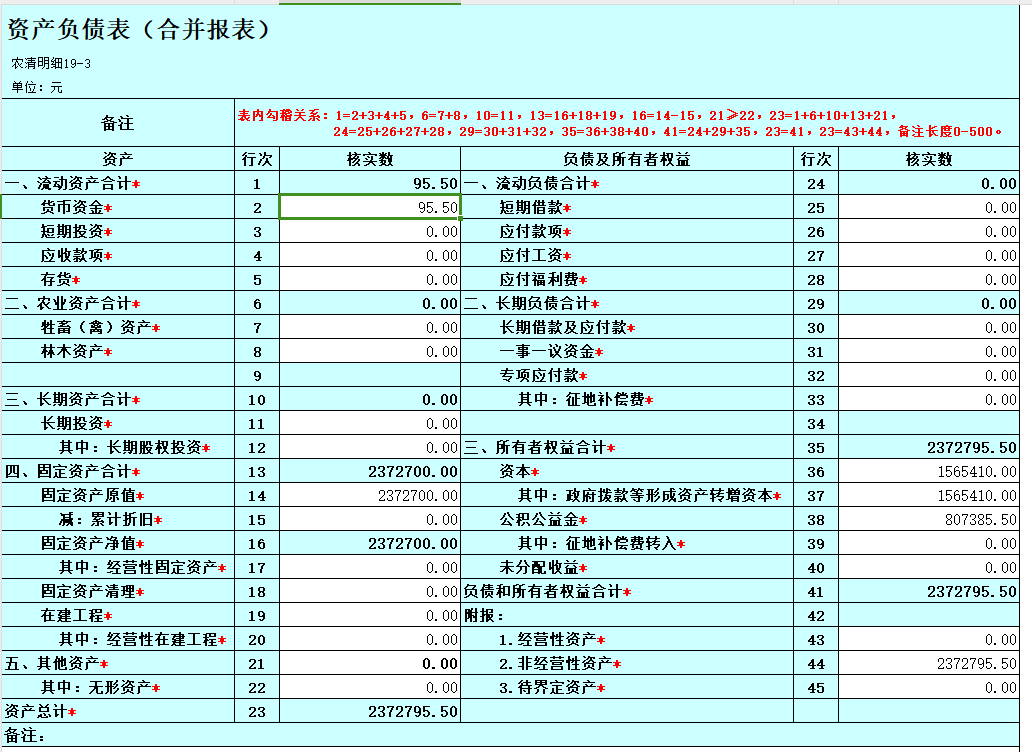Select the 短期借款 value cell in row 25
The image size is (1032, 752).
929,207
